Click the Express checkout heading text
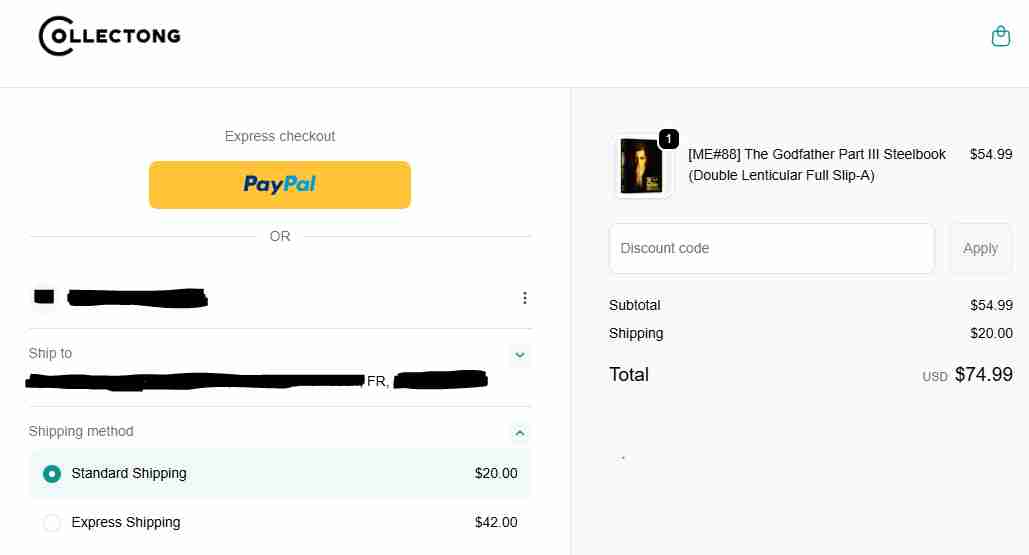Screen dimensions: 1029x555 pos(280,136)
